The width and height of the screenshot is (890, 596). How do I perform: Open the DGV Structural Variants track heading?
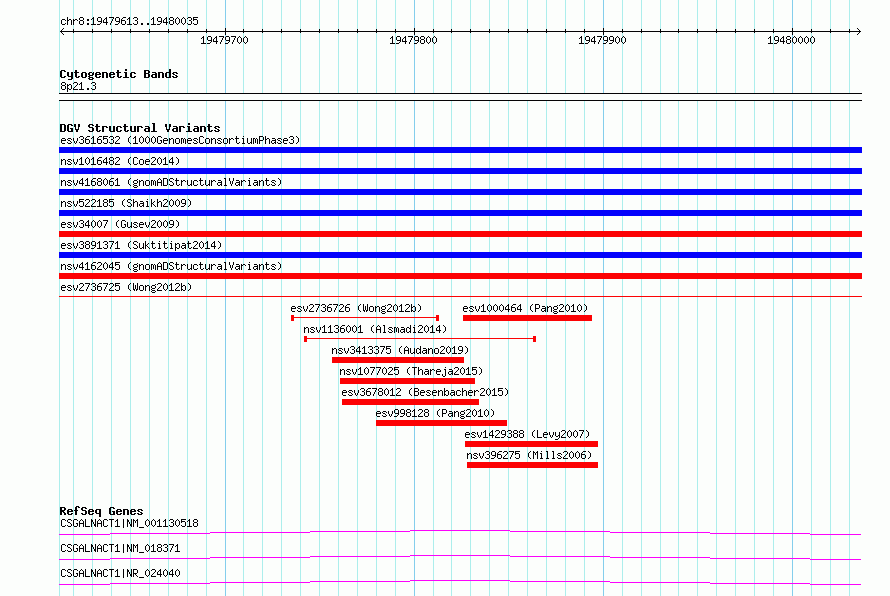[x=140, y=128]
